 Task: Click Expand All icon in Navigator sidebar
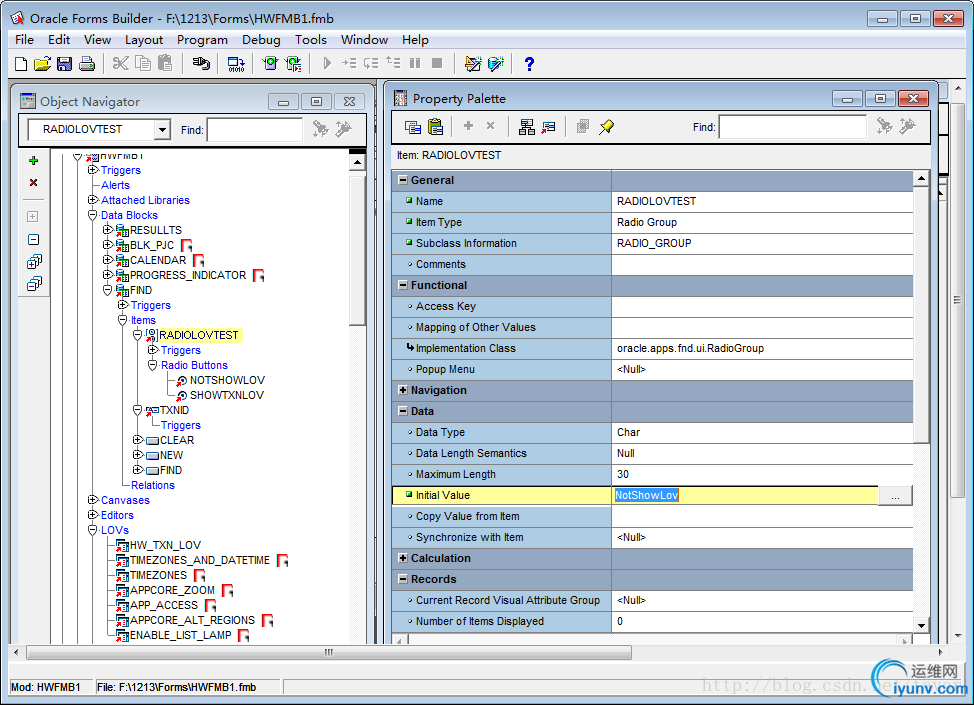(x=34, y=262)
